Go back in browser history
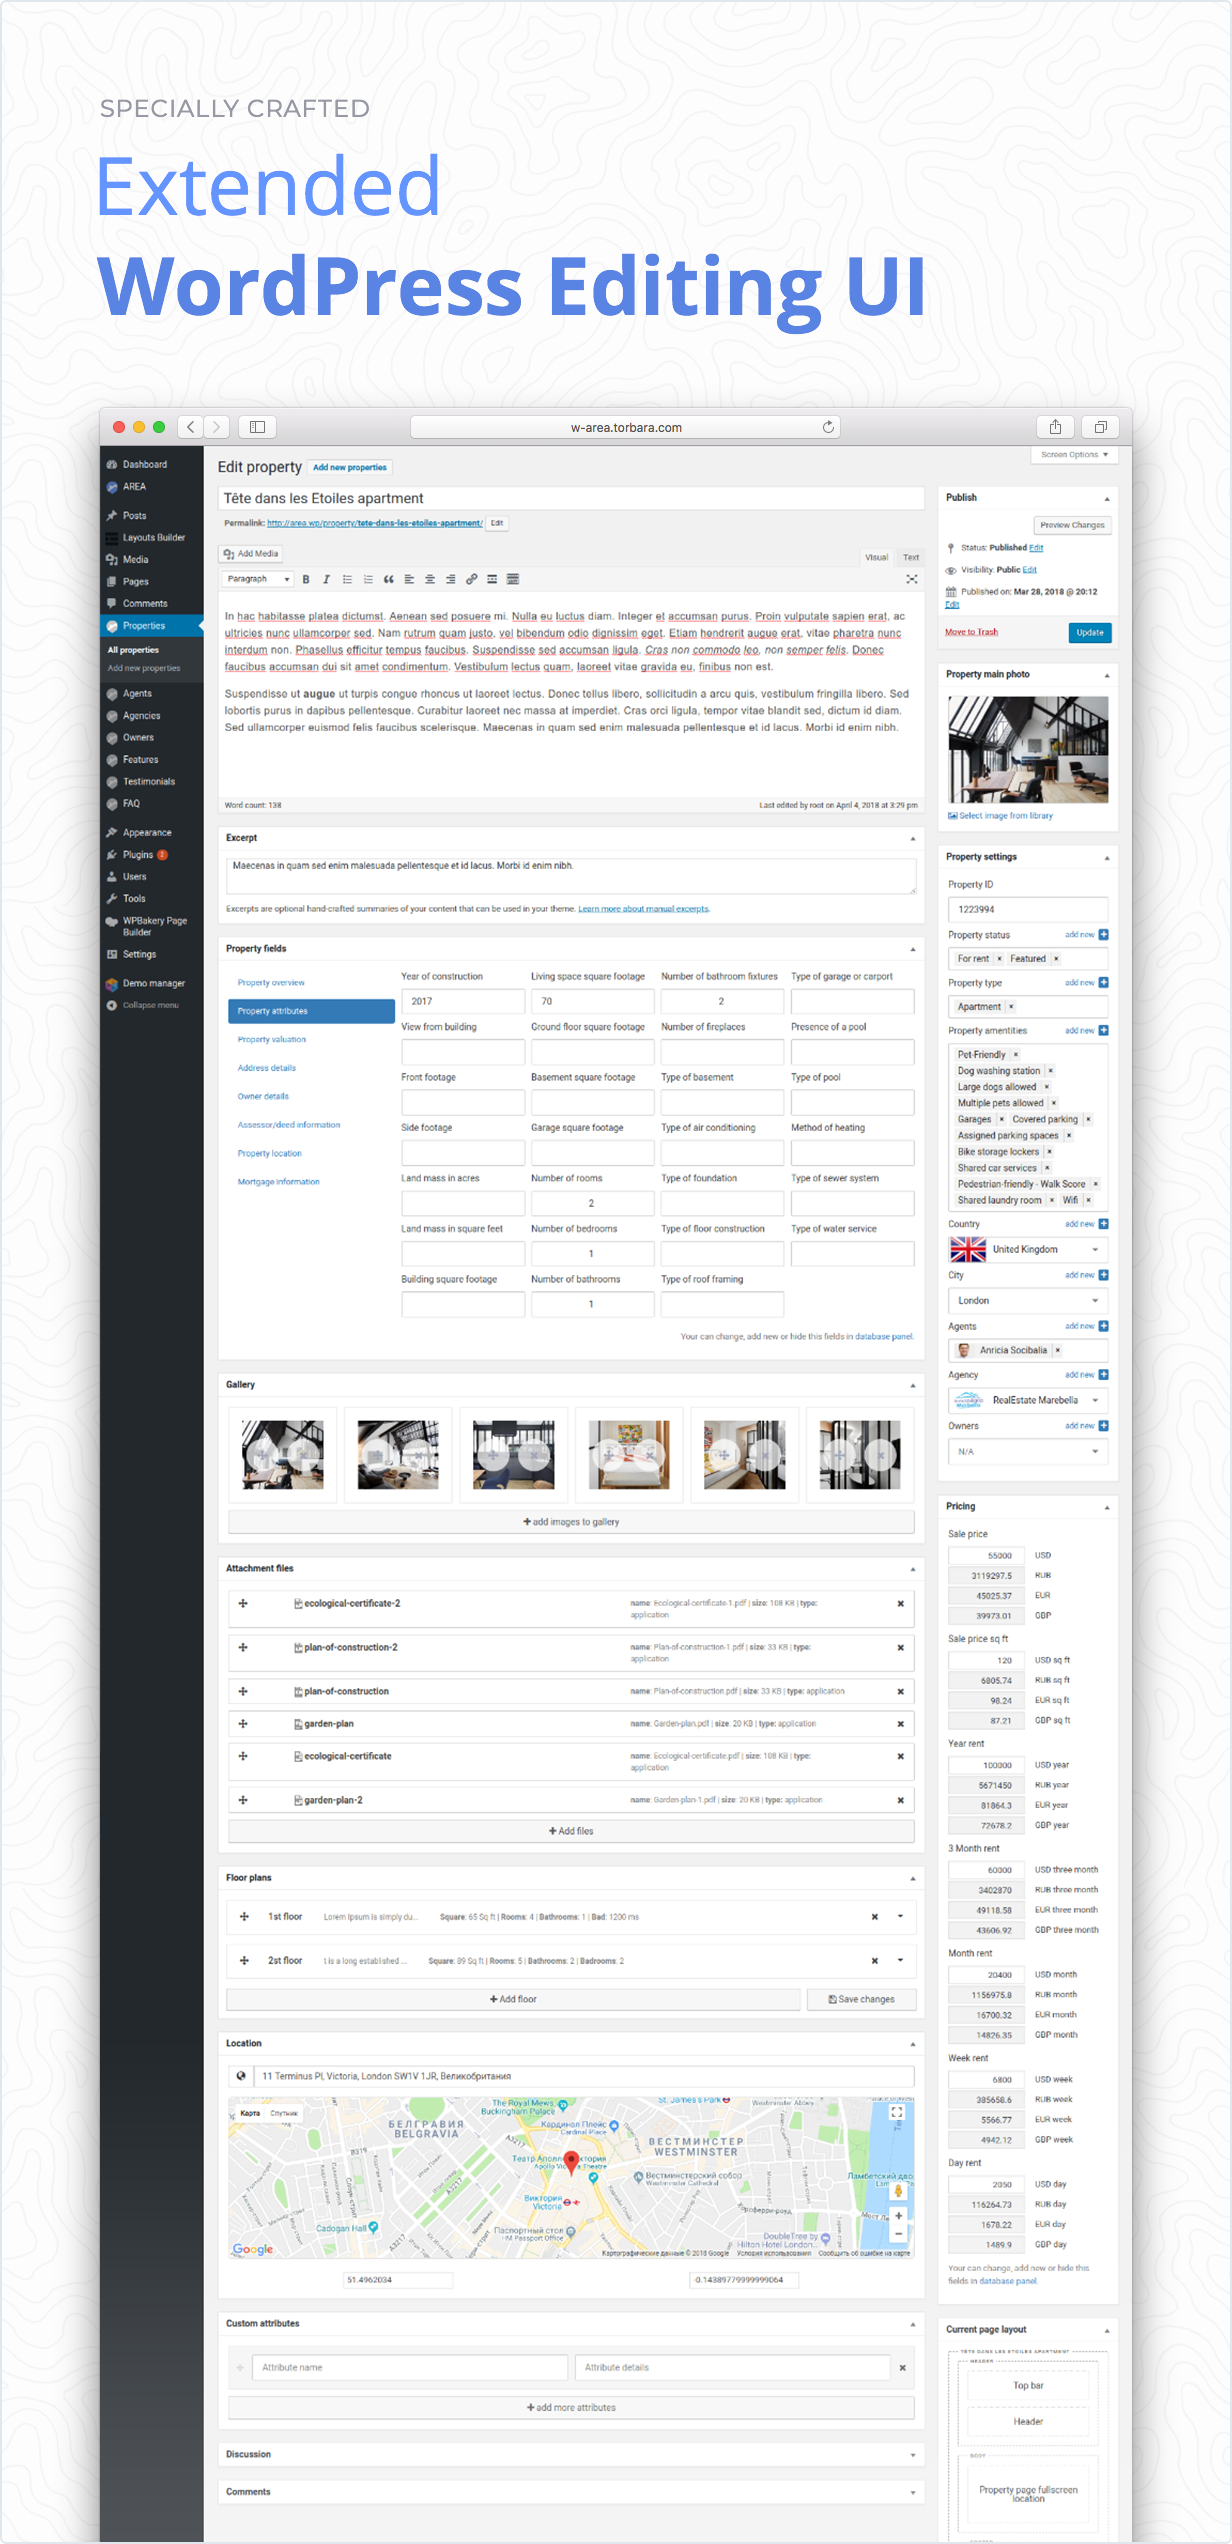This screenshot has width=1232, height=2544. tap(191, 427)
